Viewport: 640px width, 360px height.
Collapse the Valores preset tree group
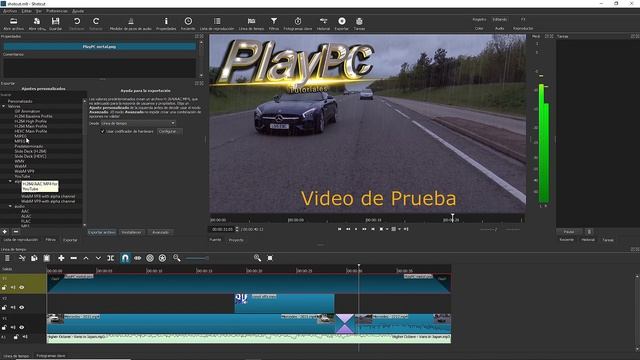[x=4, y=106]
